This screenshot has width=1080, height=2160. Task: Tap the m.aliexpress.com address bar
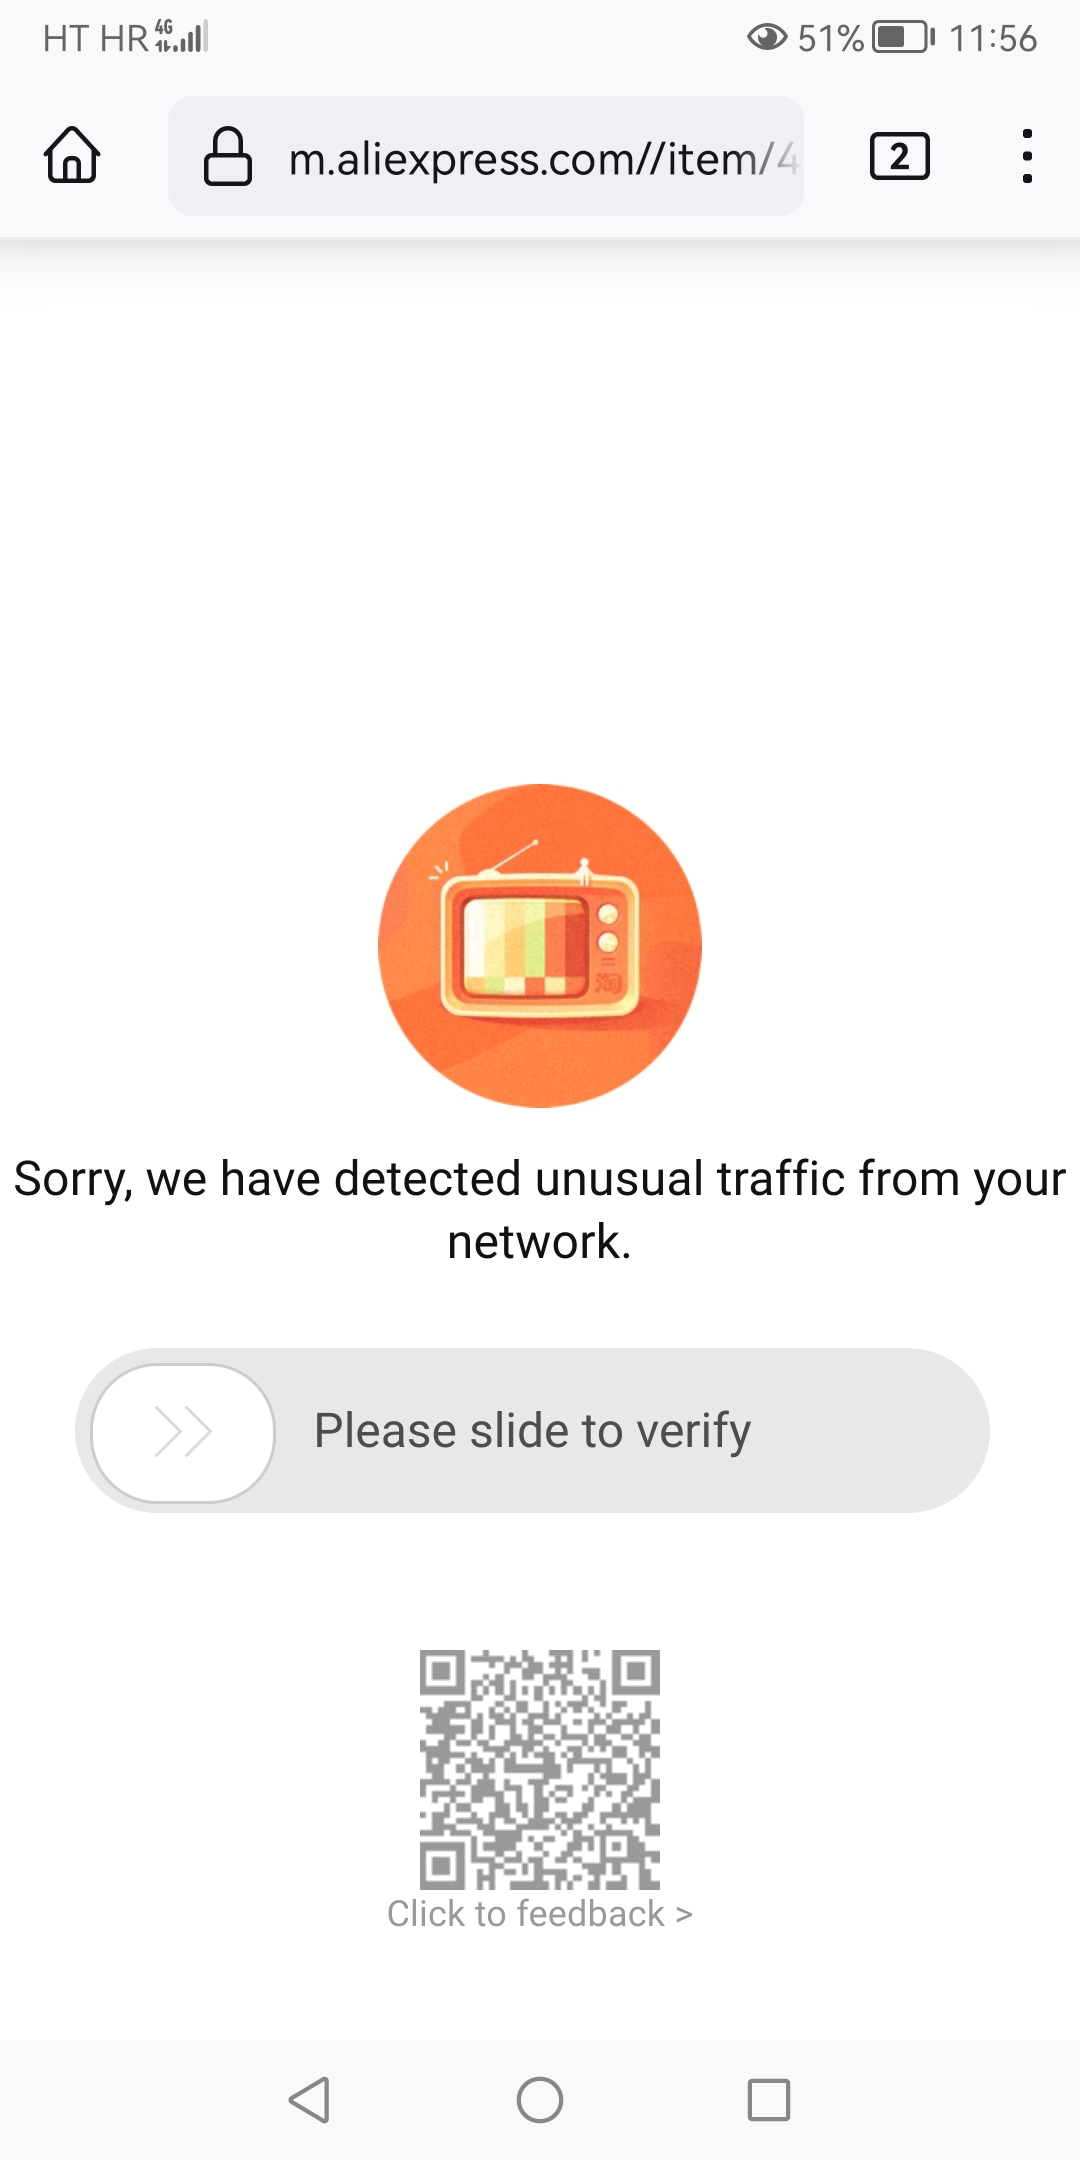pyautogui.click(x=486, y=156)
